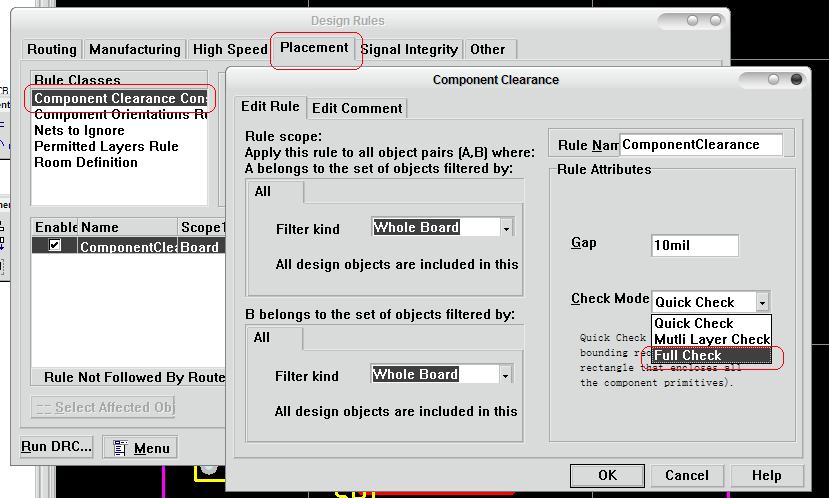Open the Manufacturing tab
This screenshot has width=829, height=498.
click(135, 49)
